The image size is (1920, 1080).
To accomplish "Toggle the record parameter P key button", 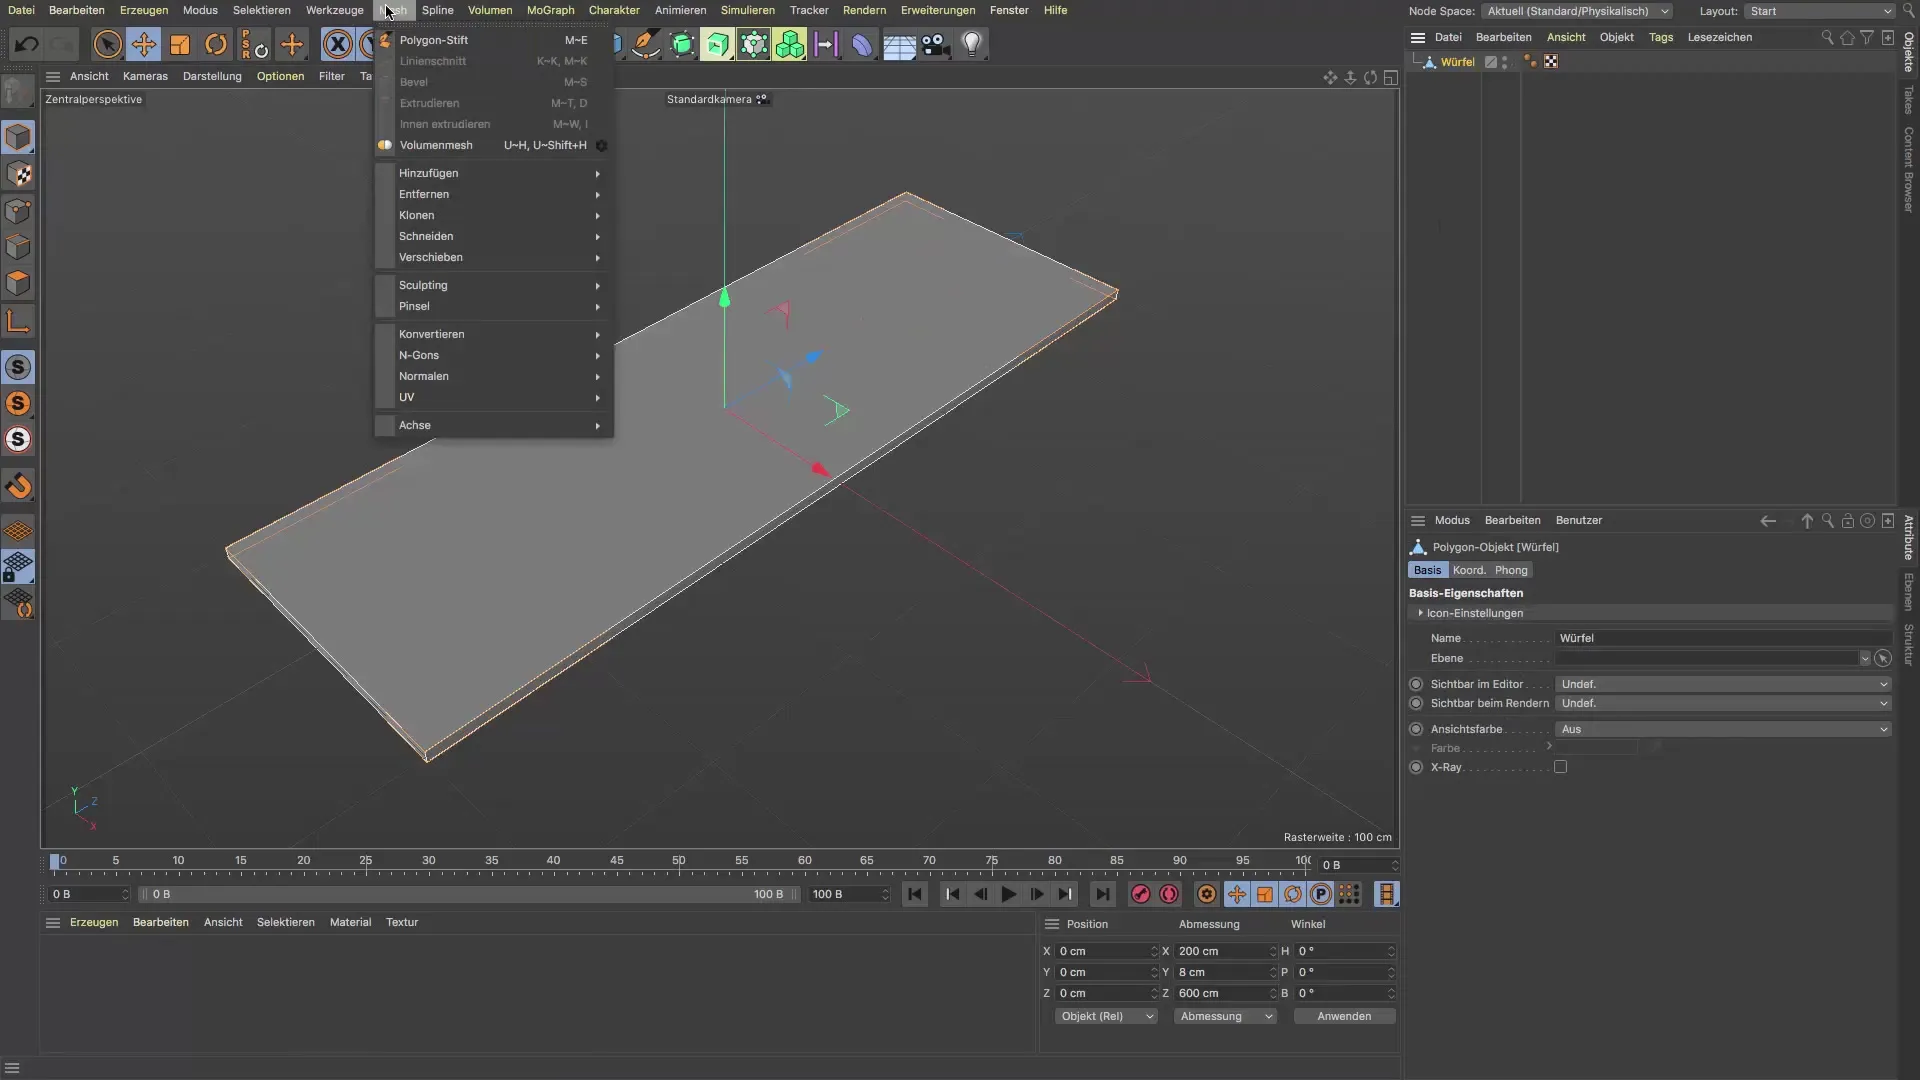I will coord(1321,894).
